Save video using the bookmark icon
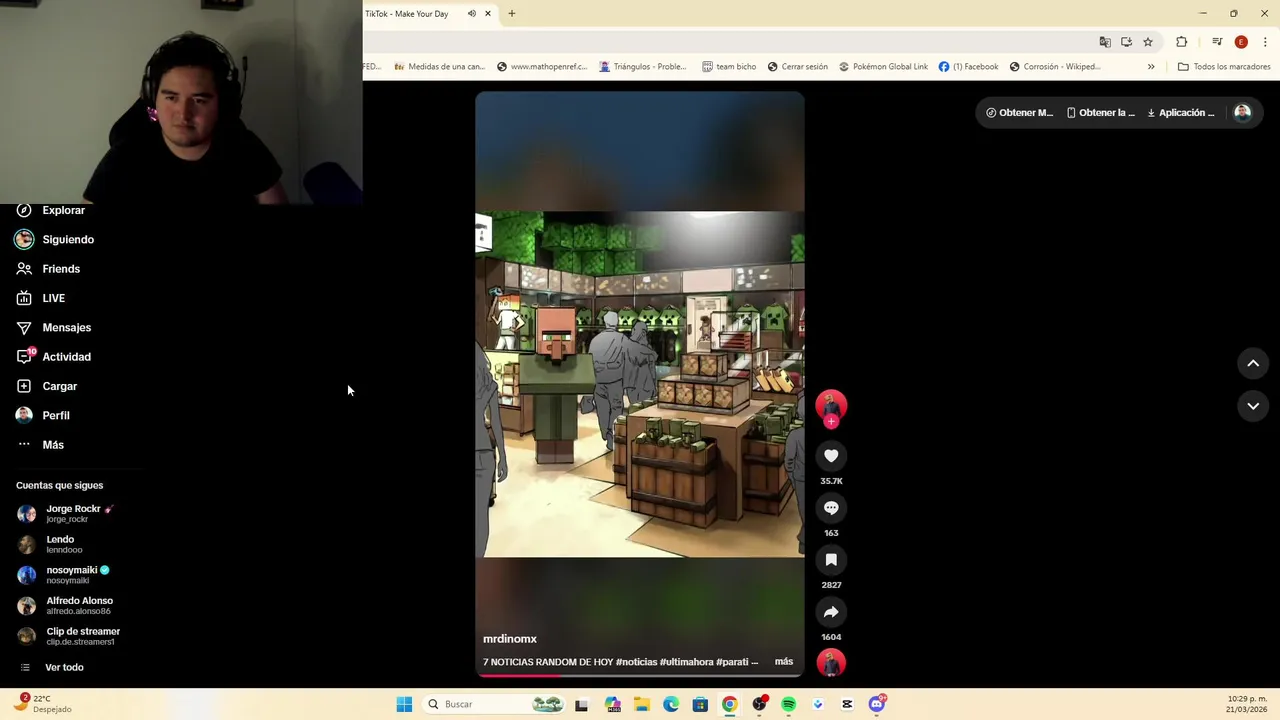The height and width of the screenshot is (720, 1280). 831,560
